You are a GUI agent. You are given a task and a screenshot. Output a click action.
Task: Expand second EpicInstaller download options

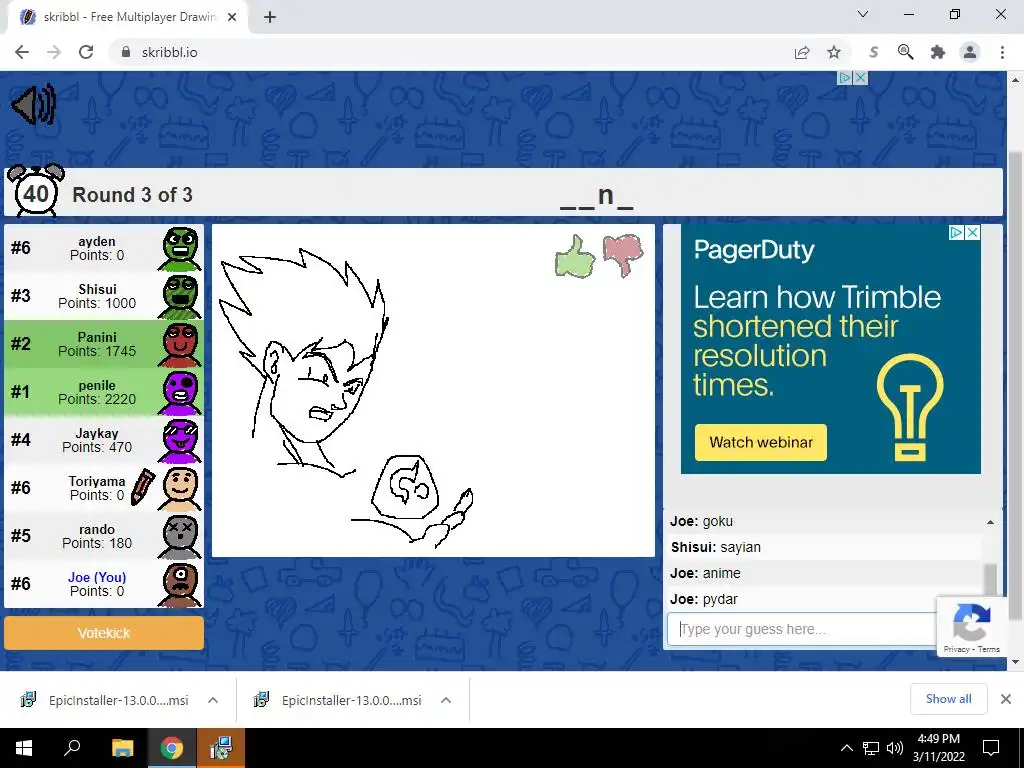click(x=446, y=700)
